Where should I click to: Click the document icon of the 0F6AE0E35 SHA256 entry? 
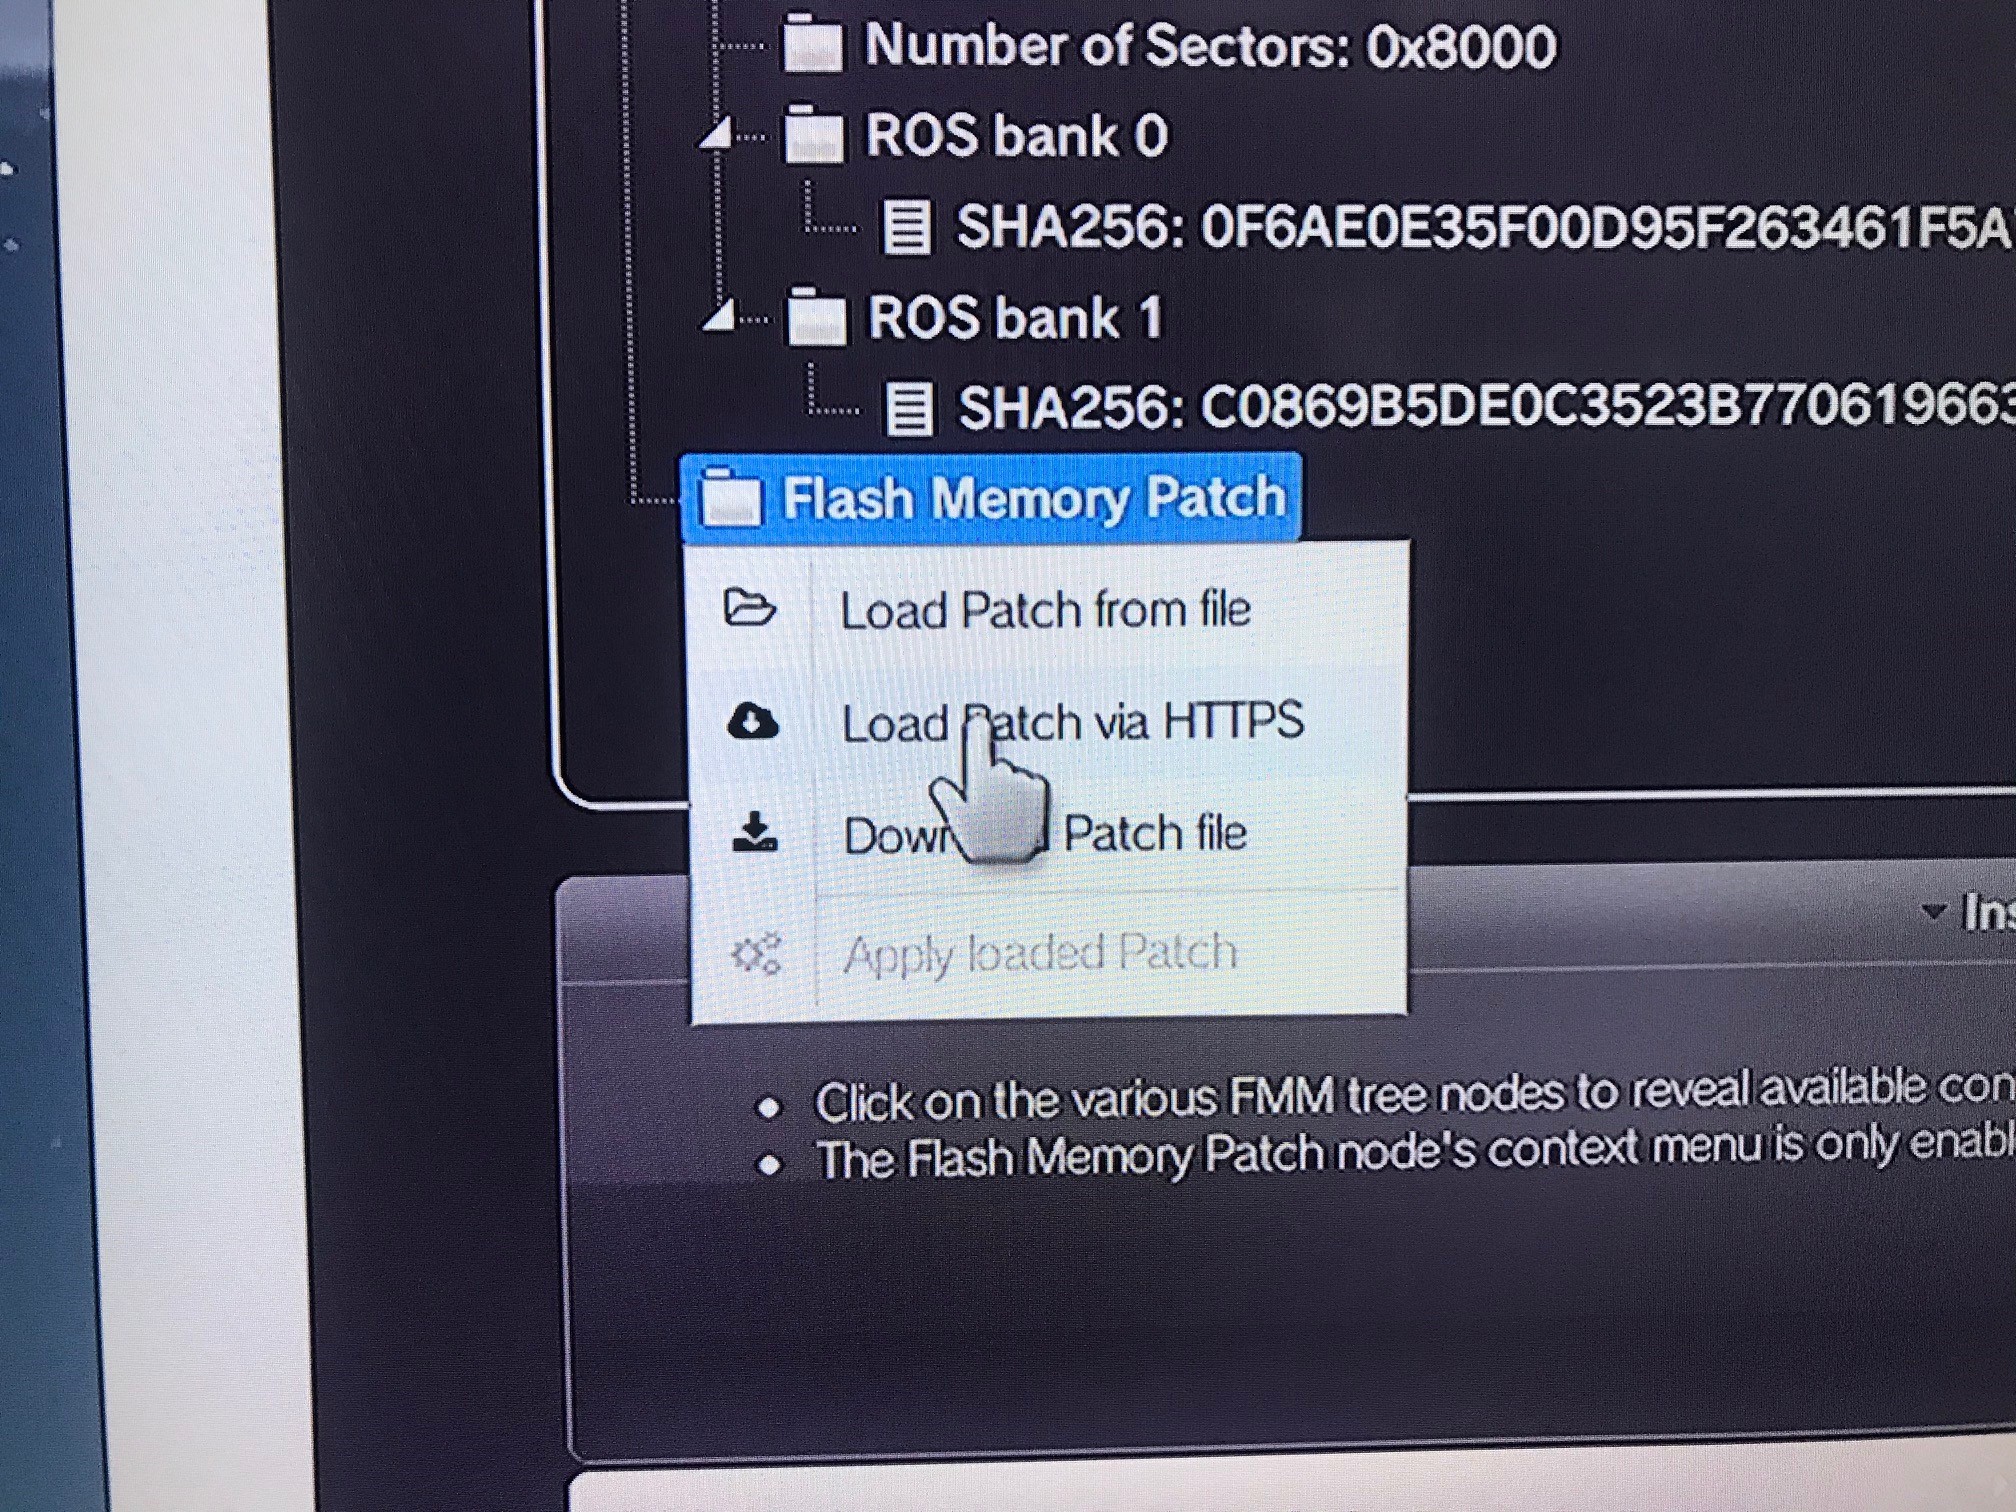[906, 226]
